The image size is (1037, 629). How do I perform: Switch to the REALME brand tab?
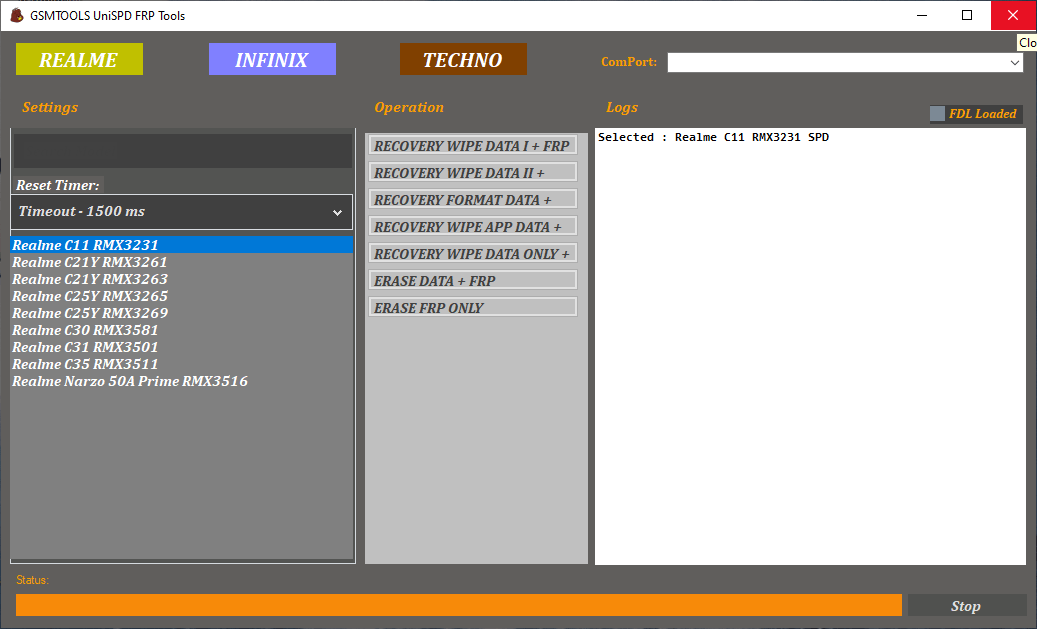click(79, 59)
